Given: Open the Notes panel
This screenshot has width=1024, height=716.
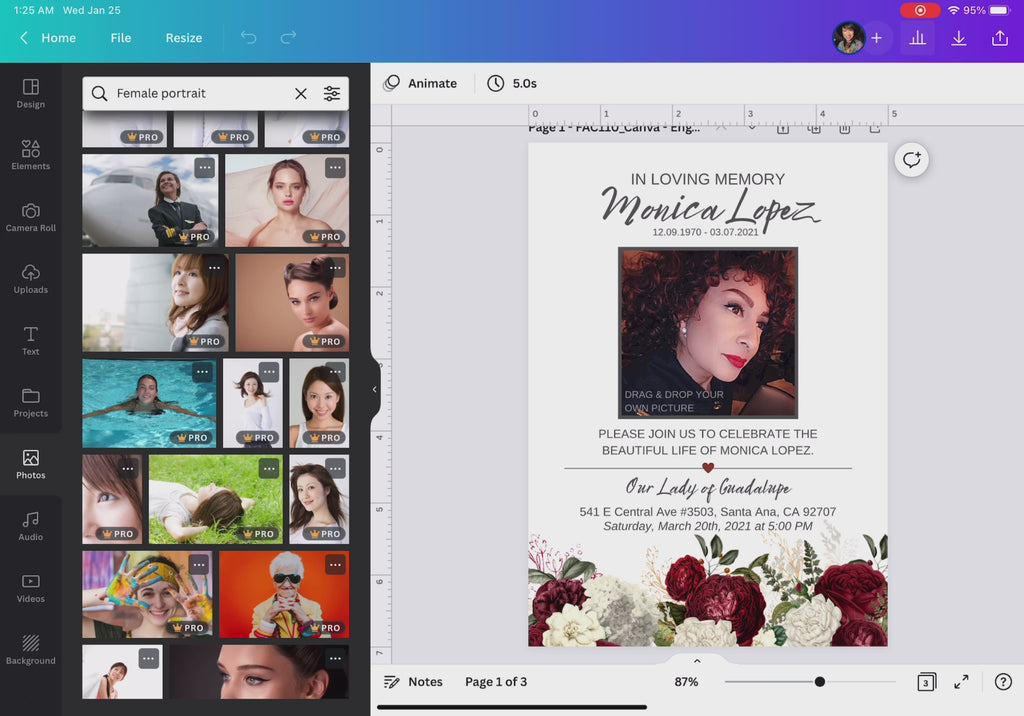Looking at the screenshot, I should pyautogui.click(x=413, y=681).
